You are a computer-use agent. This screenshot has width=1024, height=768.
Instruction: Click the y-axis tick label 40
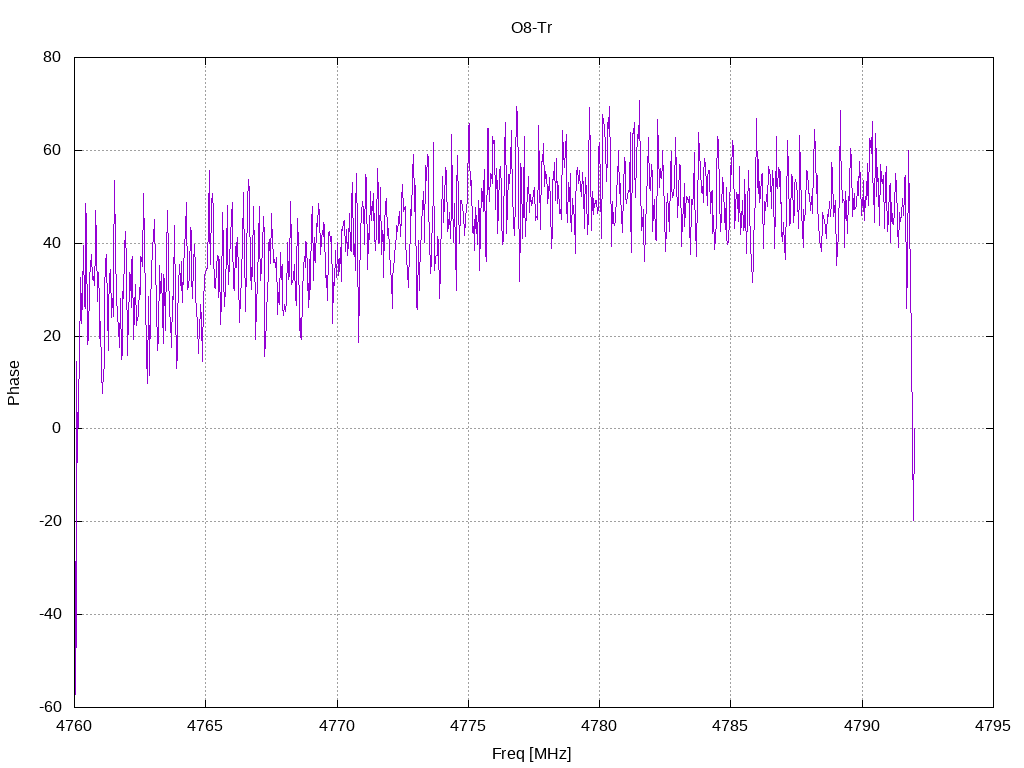click(52, 243)
